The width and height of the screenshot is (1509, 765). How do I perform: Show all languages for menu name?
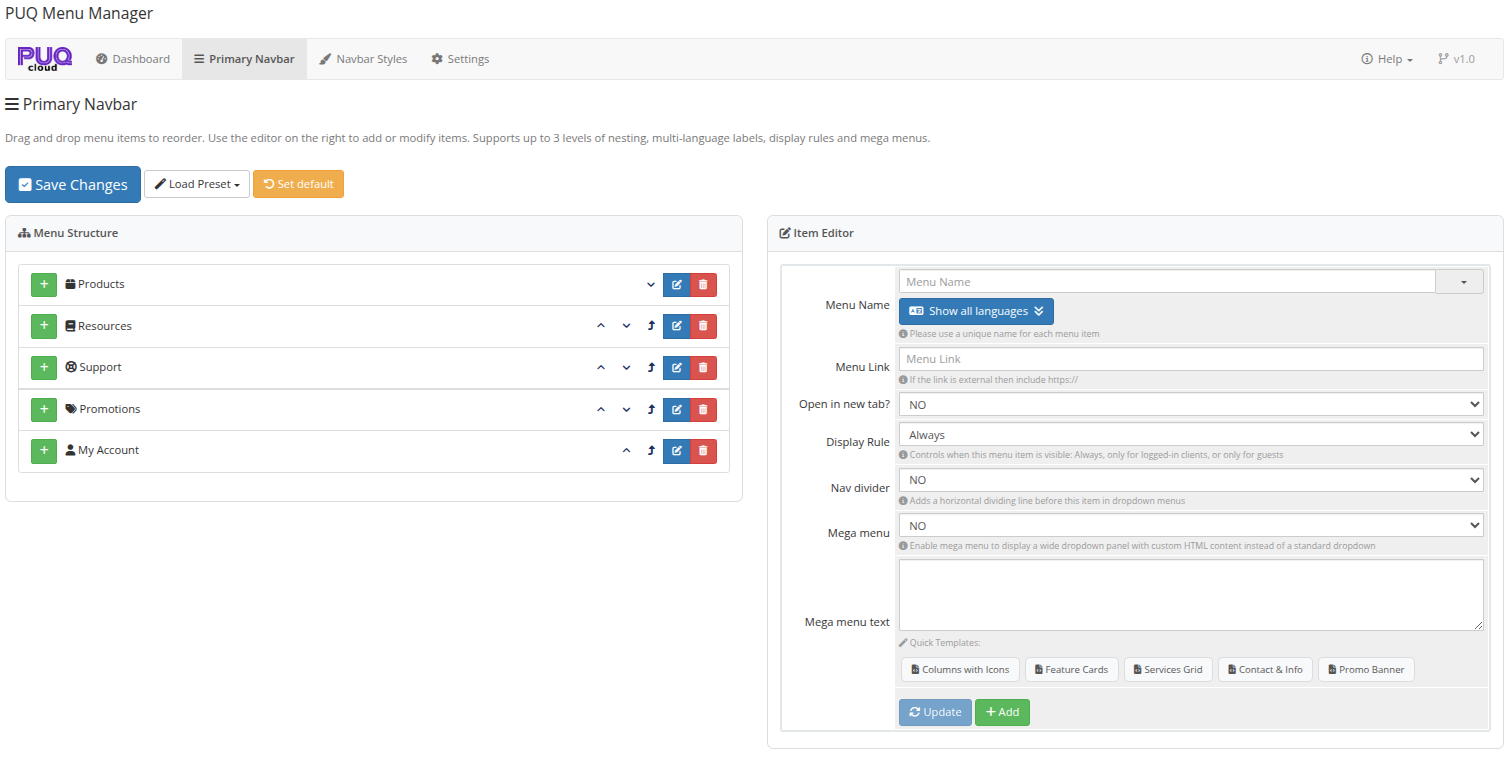click(976, 311)
